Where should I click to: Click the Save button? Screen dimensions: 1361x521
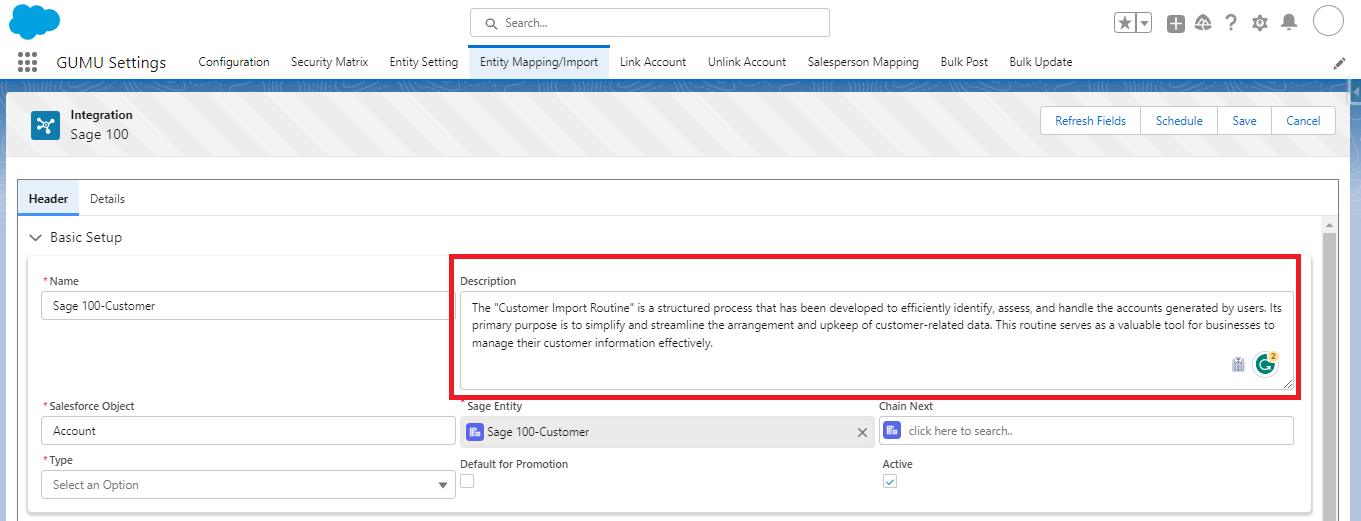[x=1244, y=121]
